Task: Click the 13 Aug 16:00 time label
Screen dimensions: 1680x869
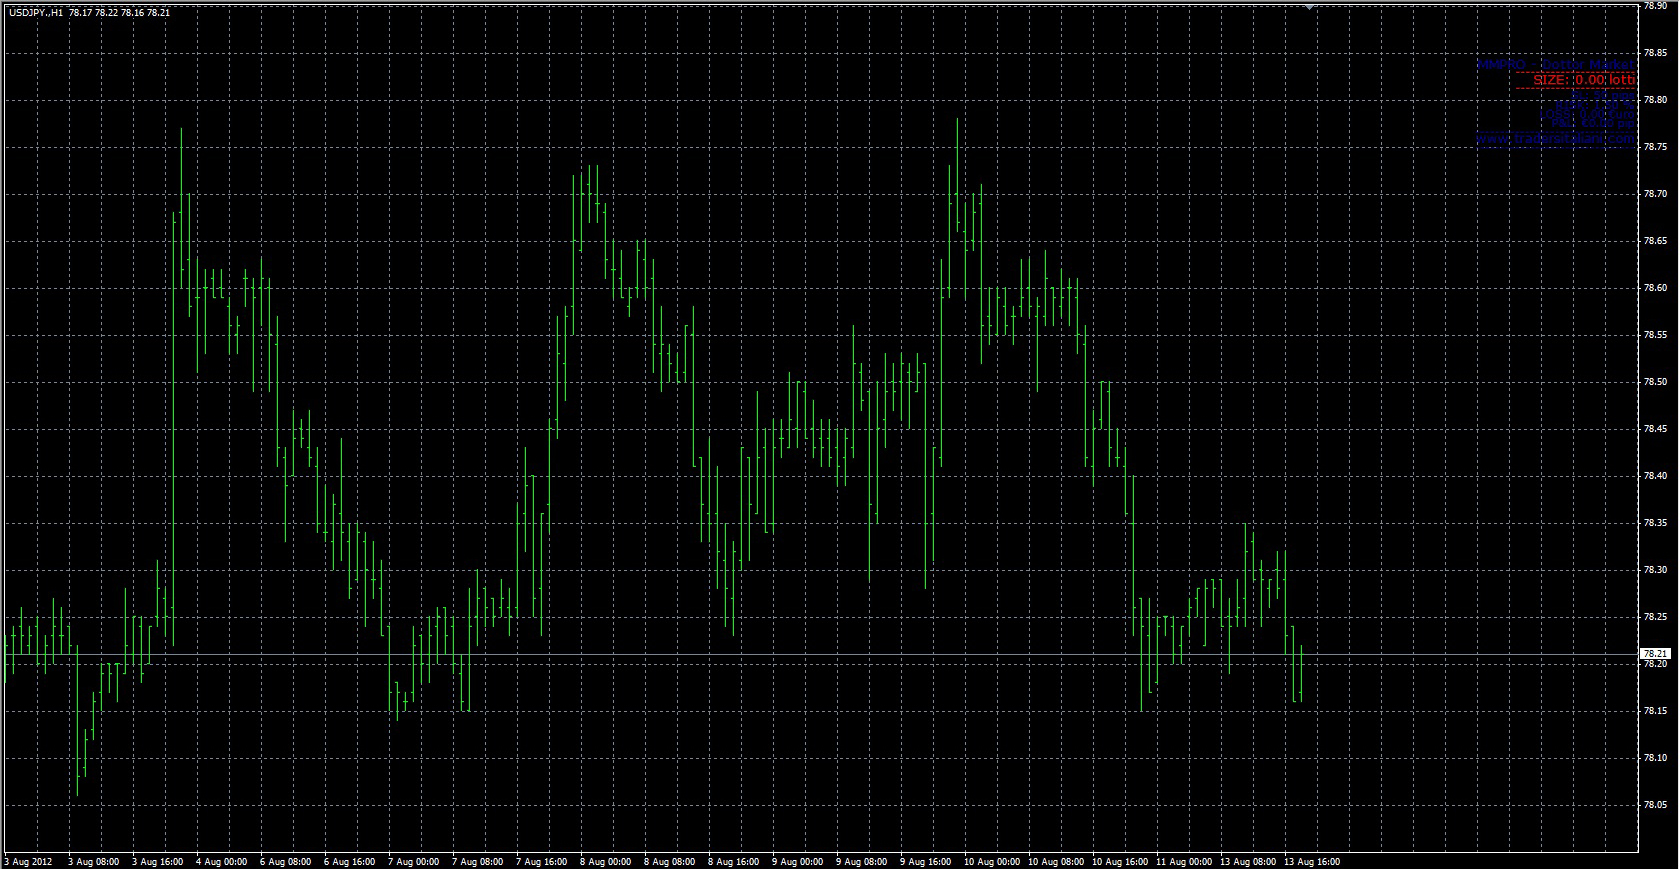Action: pyautogui.click(x=1312, y=861)
